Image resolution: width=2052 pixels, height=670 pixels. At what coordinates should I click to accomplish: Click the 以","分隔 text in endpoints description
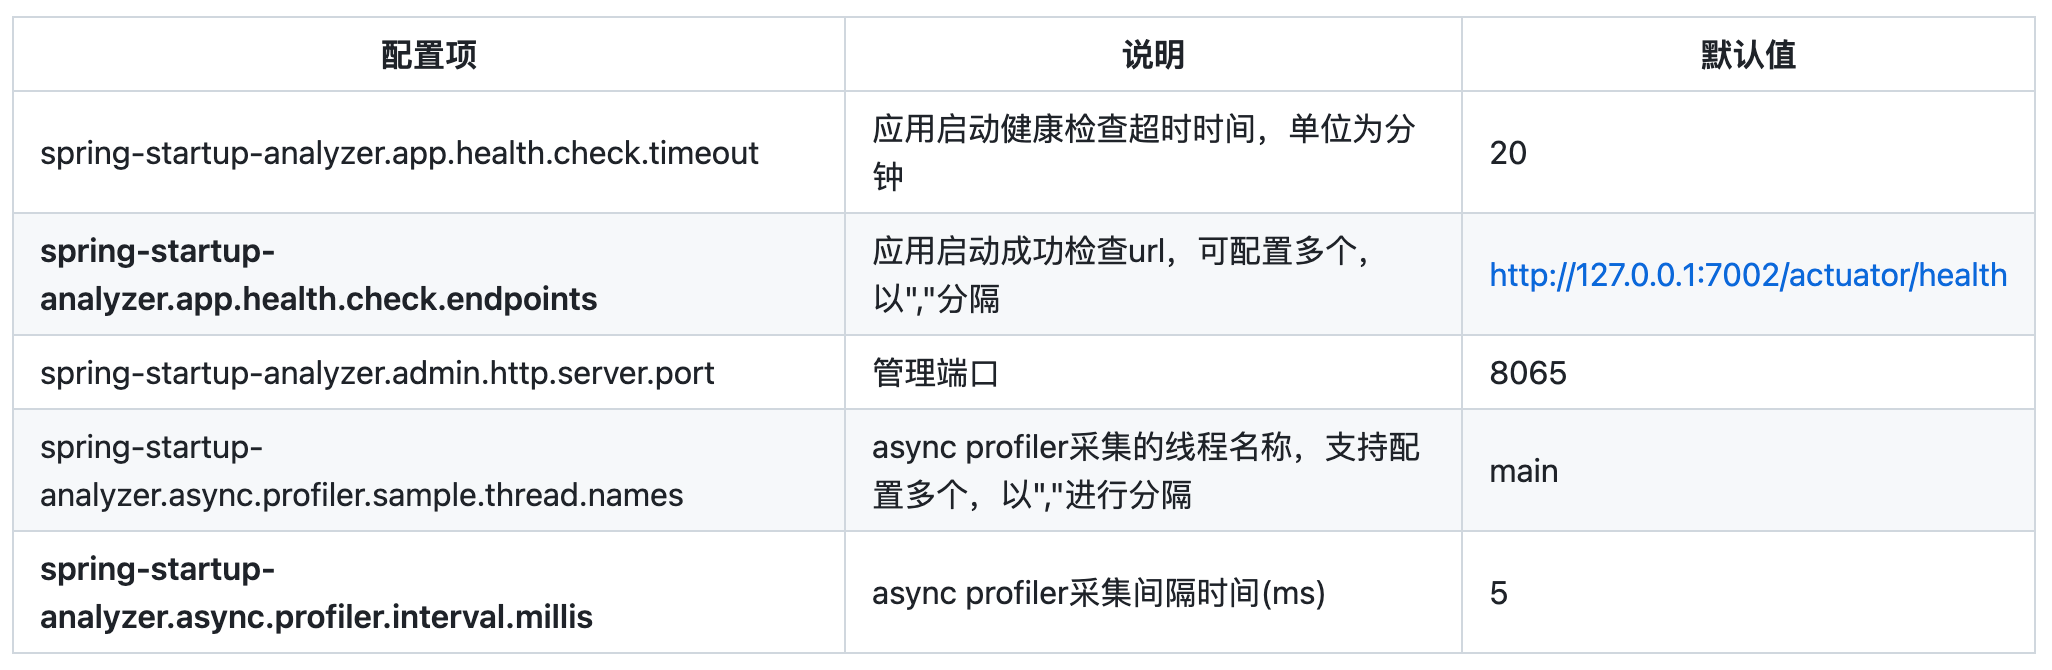click(x=936, y=299)
